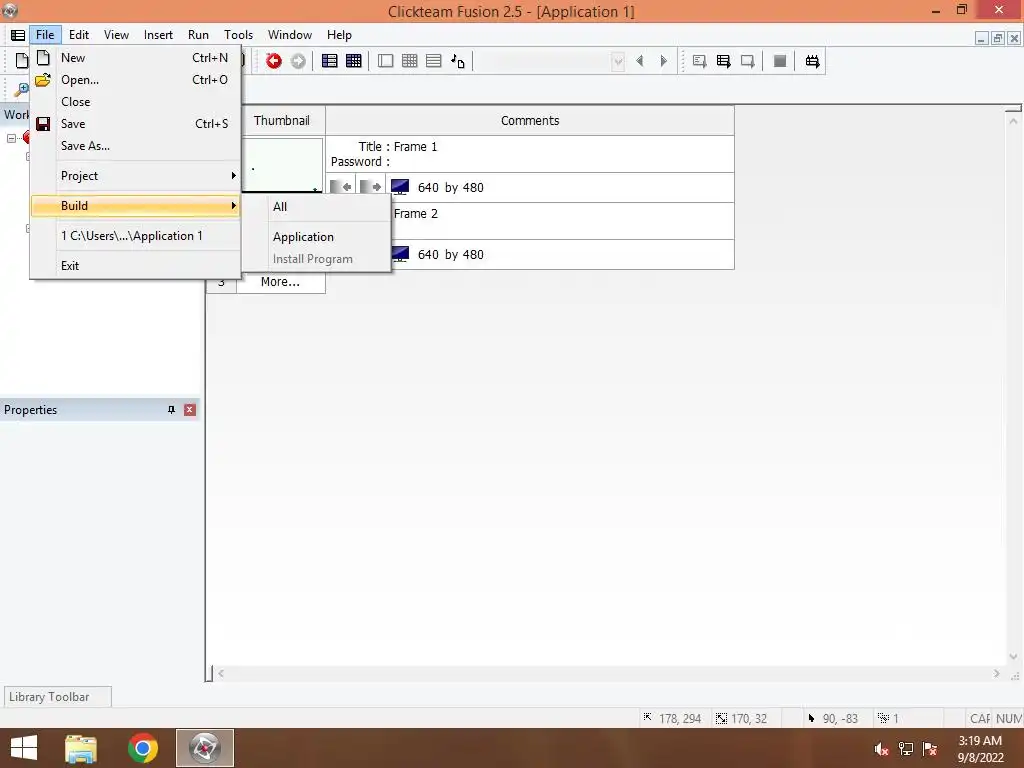Choose Application in Build submenu

click(x=317, y=236)
